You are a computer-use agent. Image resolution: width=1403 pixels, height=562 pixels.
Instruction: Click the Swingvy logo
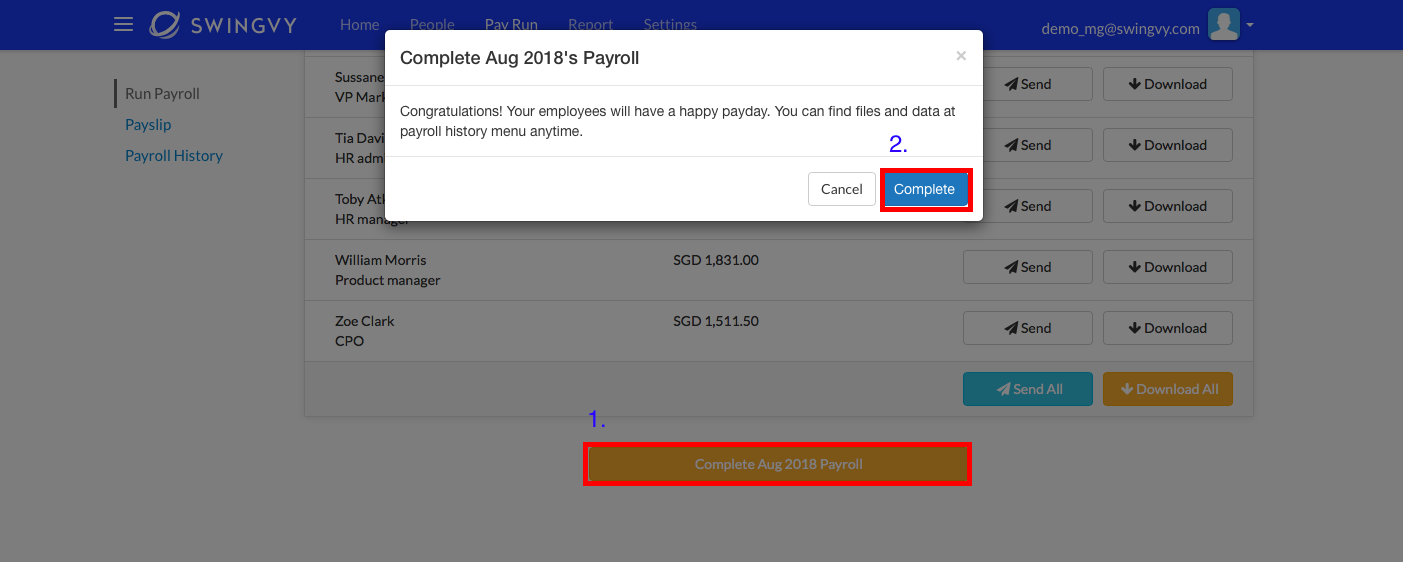pos(223,25)
